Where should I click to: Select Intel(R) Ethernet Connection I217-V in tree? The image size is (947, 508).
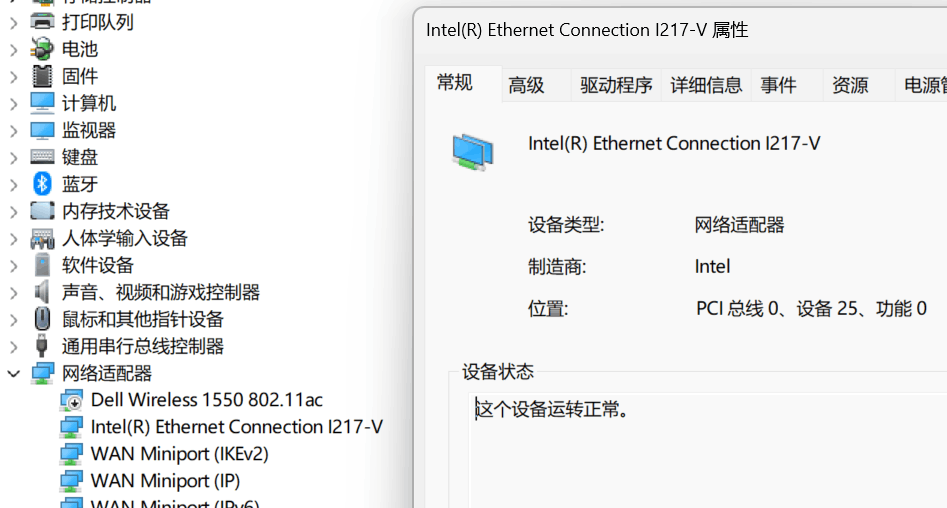(236, 427)
